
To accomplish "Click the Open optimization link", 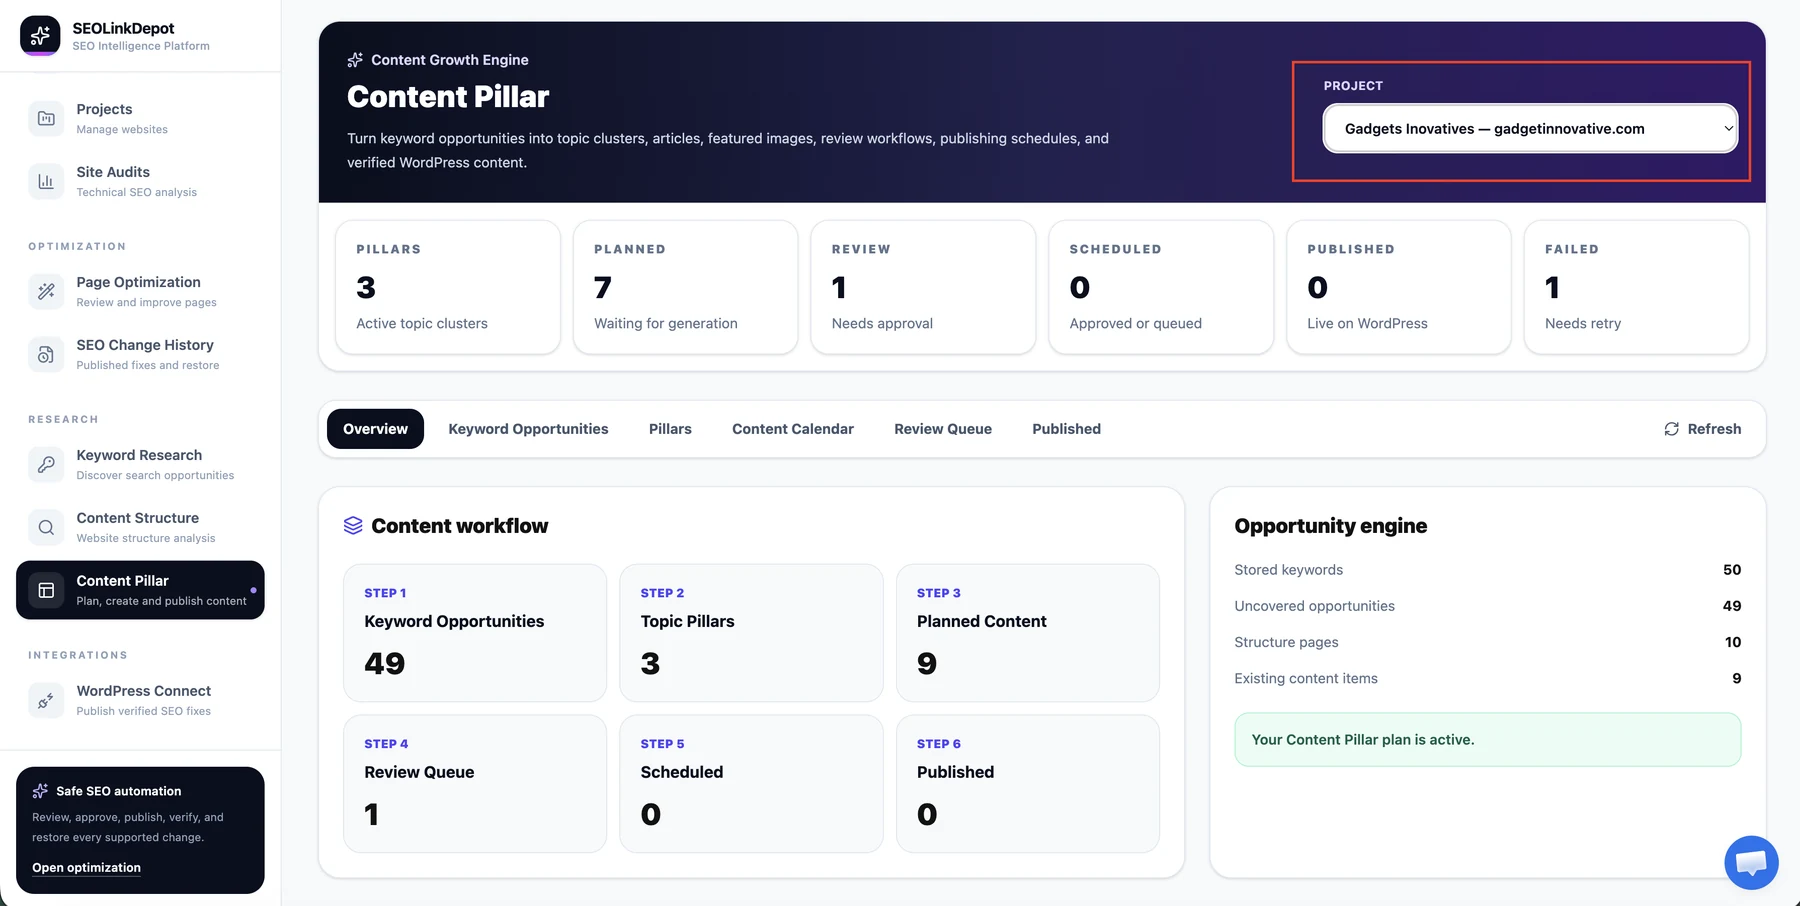I will (86, 868).
